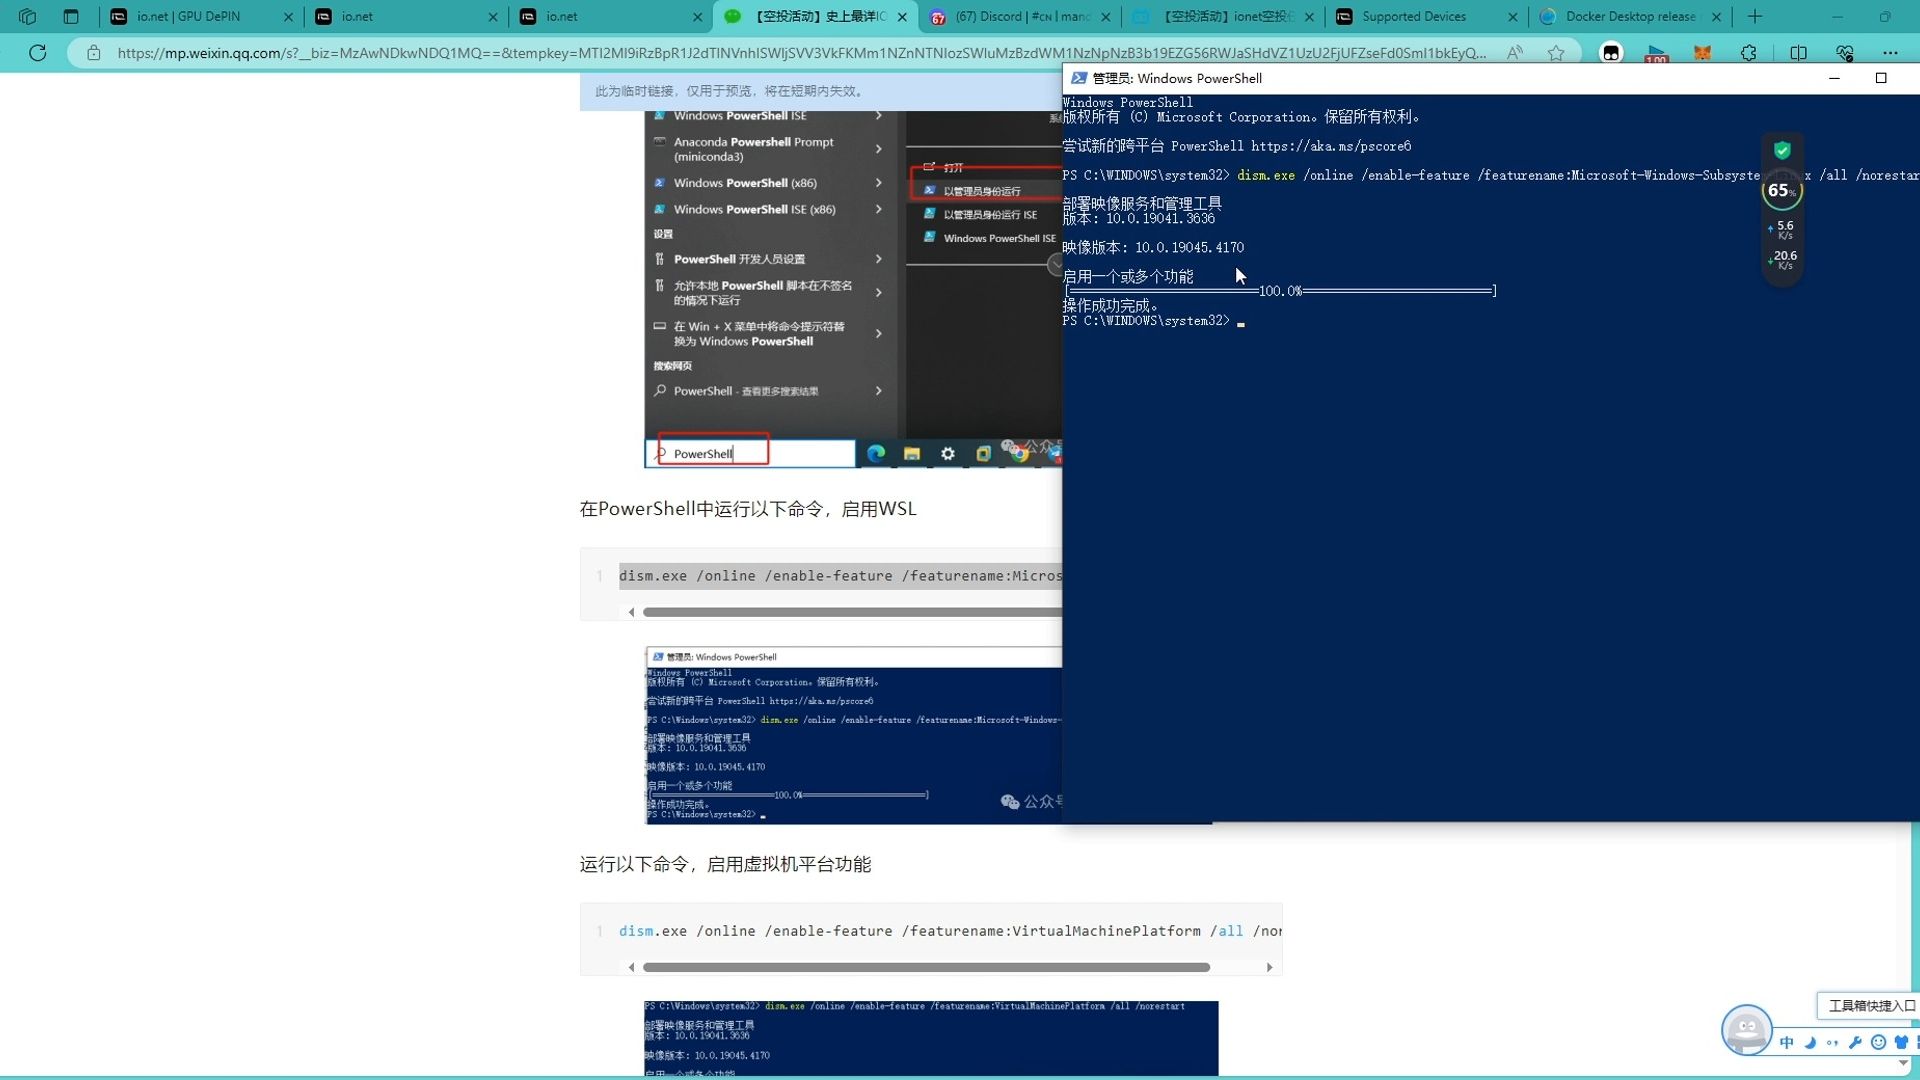Open the browser Extensions puzzle icon
This screenshot has height=1080, width=1920.
pos(1748,53)
